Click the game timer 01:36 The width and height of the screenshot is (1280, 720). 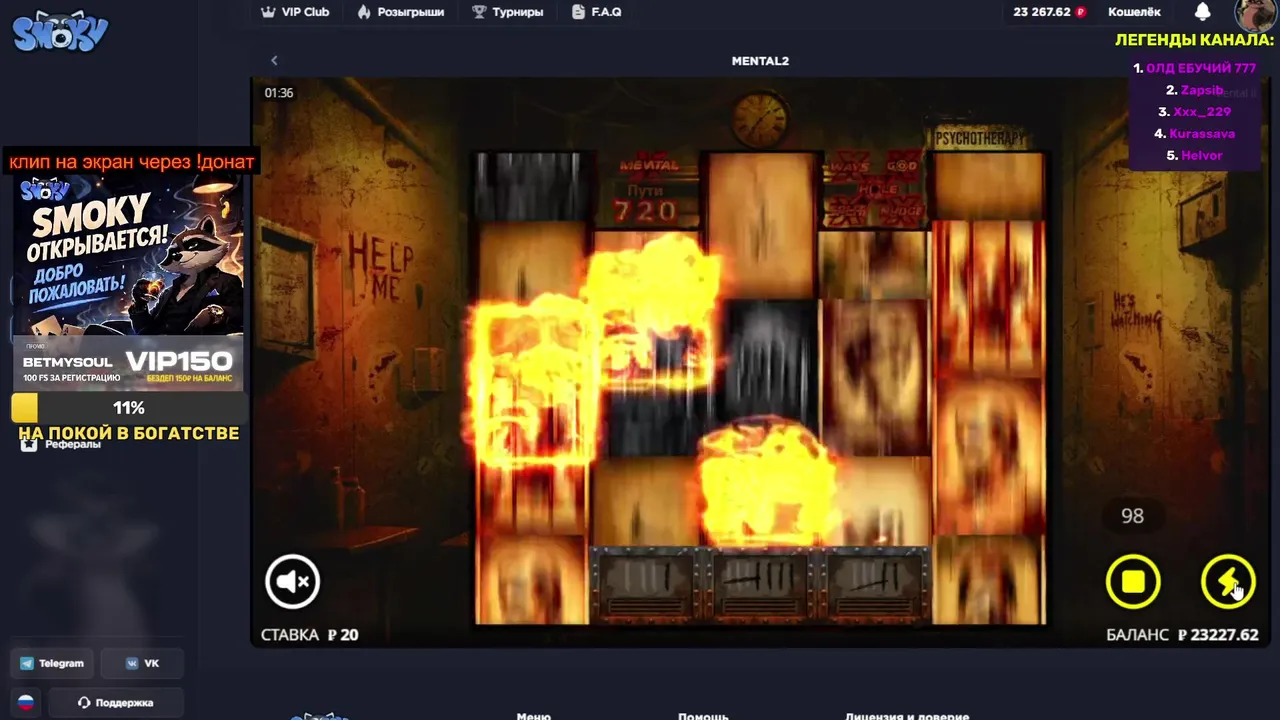pyautogui.click(x=279, y=93)
